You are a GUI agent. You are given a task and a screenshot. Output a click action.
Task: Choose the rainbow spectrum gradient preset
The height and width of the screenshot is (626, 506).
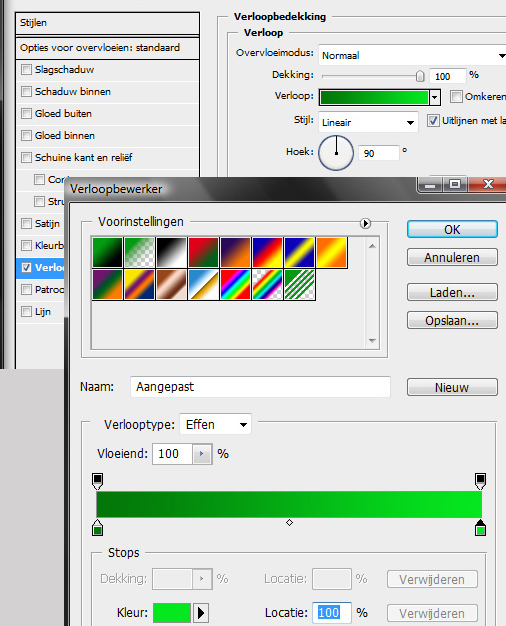coord(235,284)
